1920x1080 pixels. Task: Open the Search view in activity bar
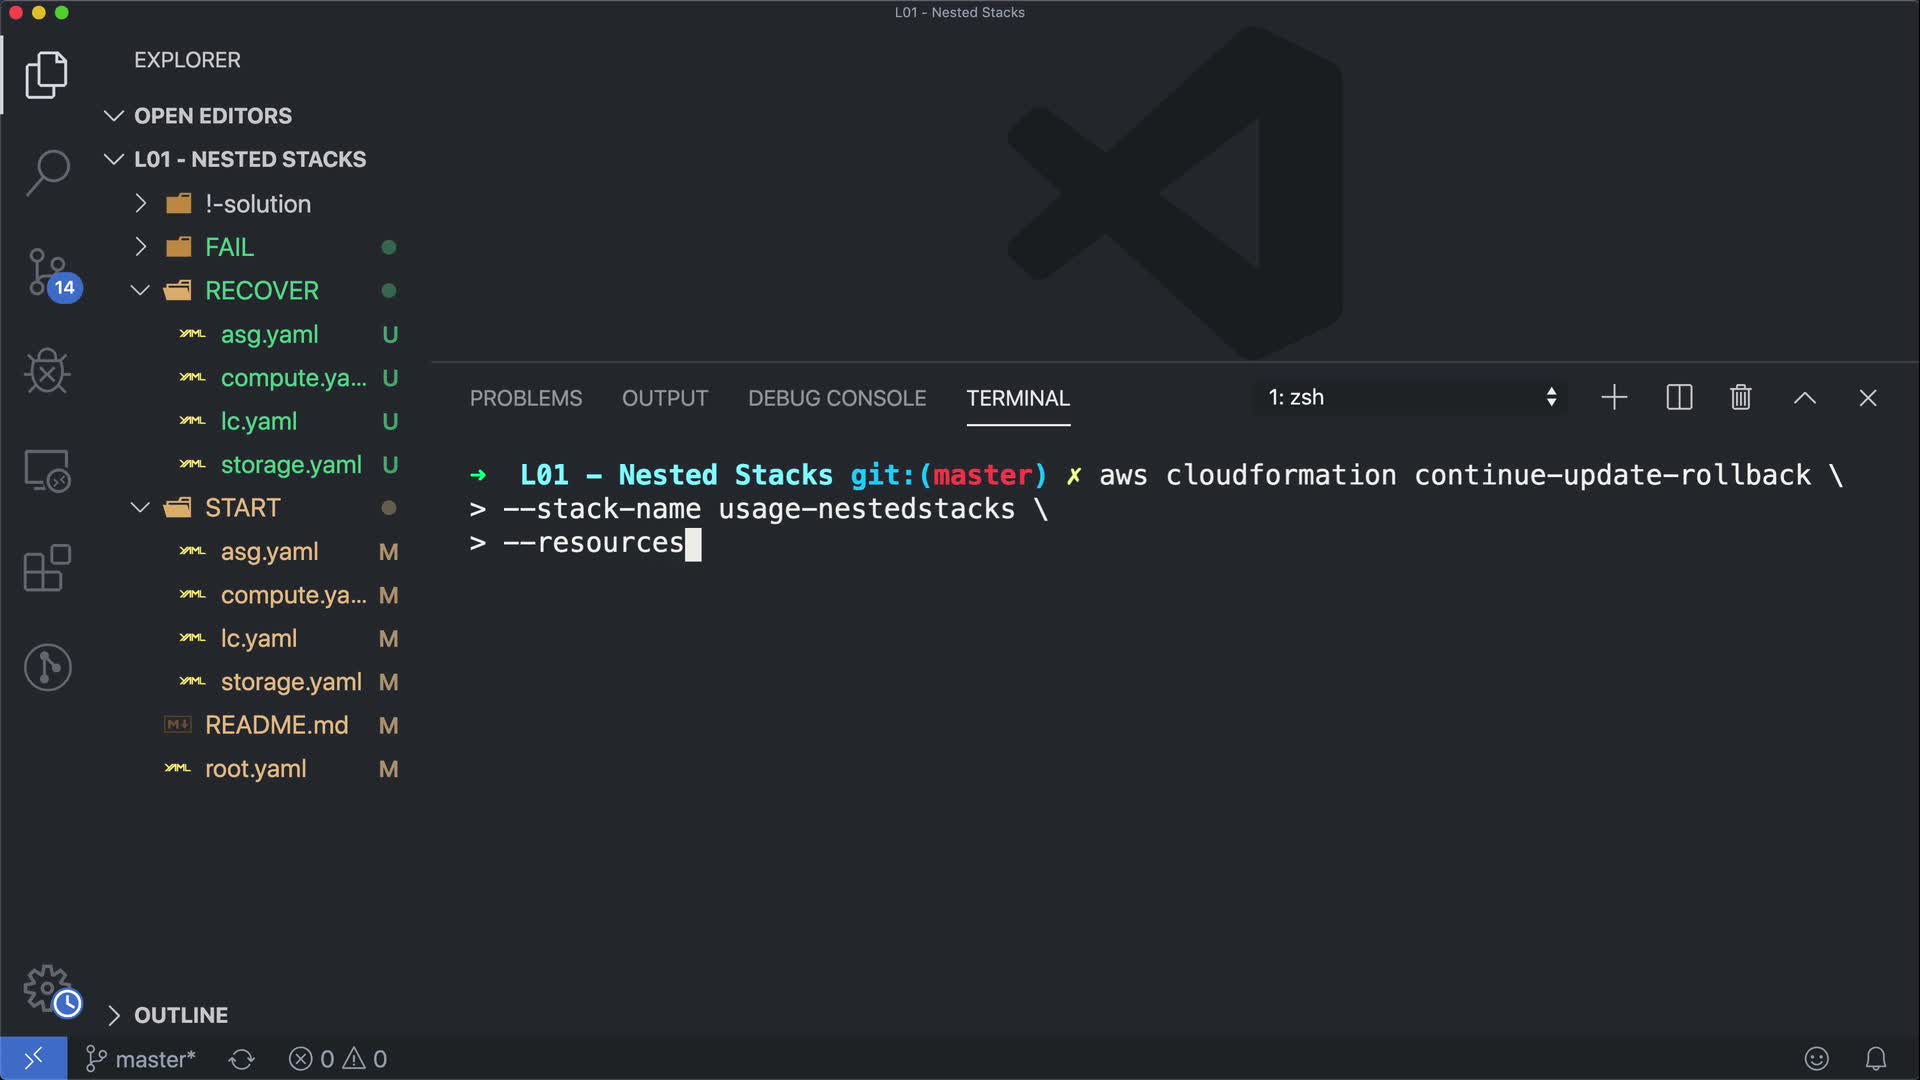(x=47, y=172)
